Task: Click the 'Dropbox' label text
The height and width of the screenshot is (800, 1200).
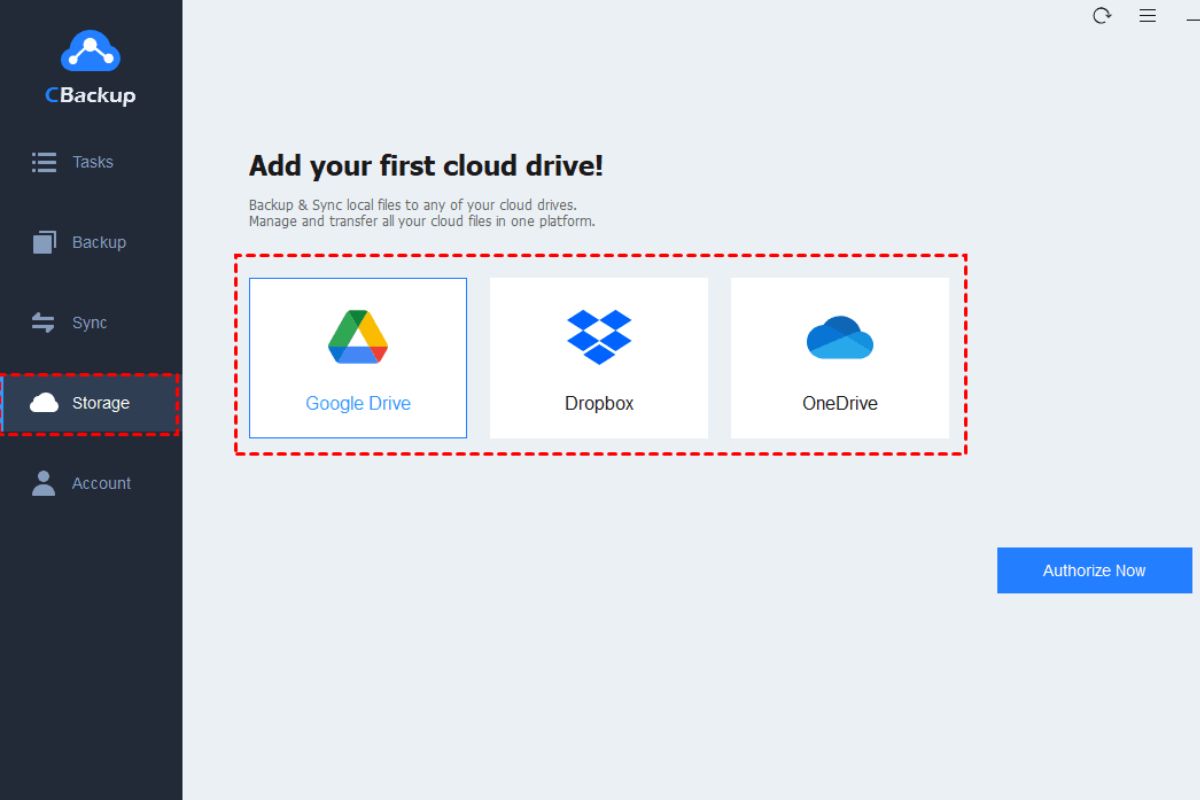Action: point(599,404)
